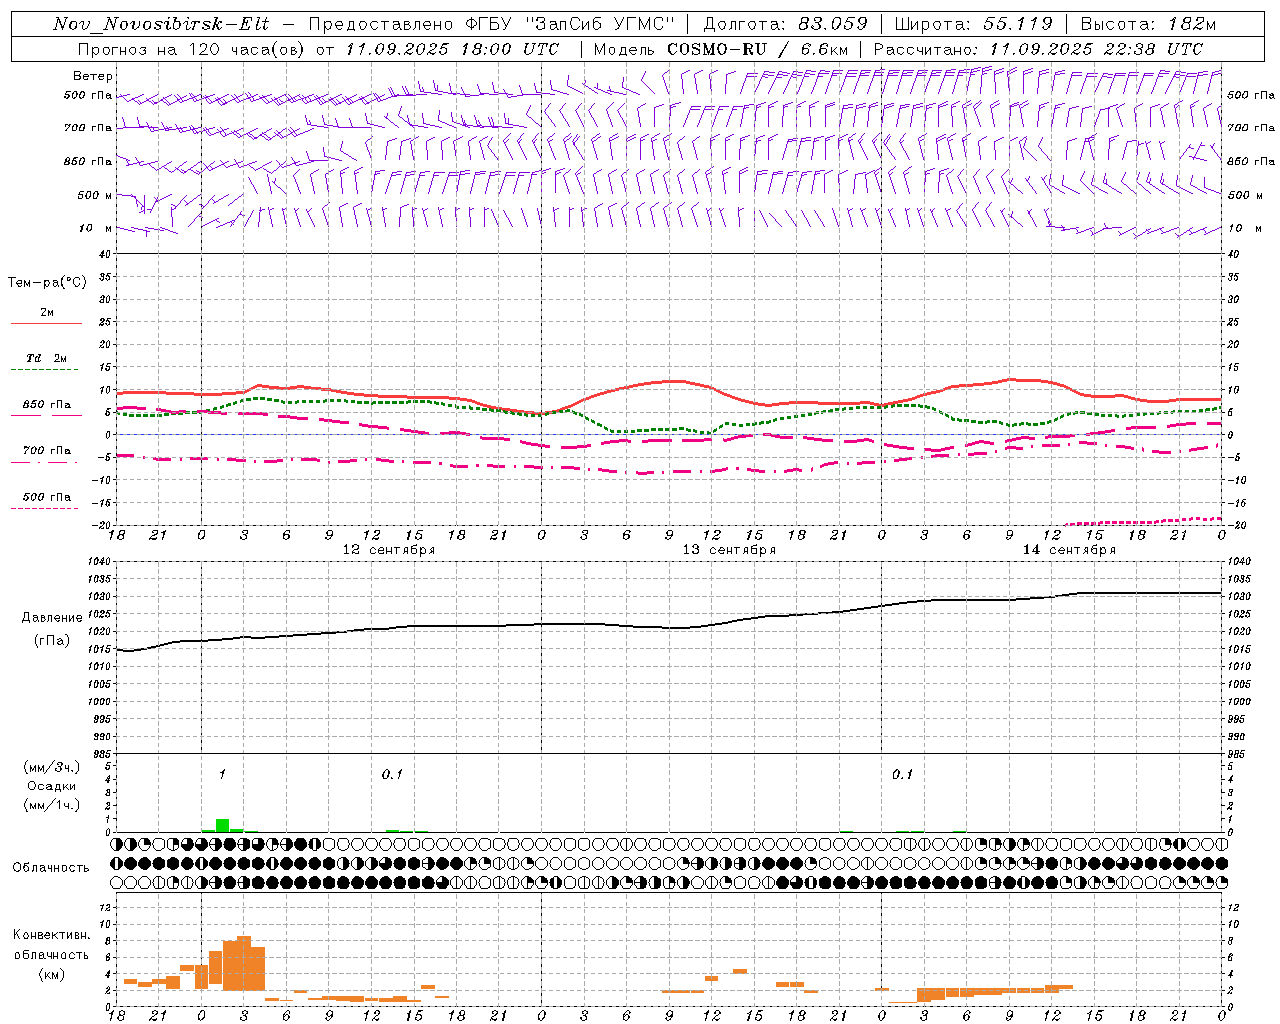
Task: Click the (мм/3ч.) precipitation unit label
Action: click(52, 768)
